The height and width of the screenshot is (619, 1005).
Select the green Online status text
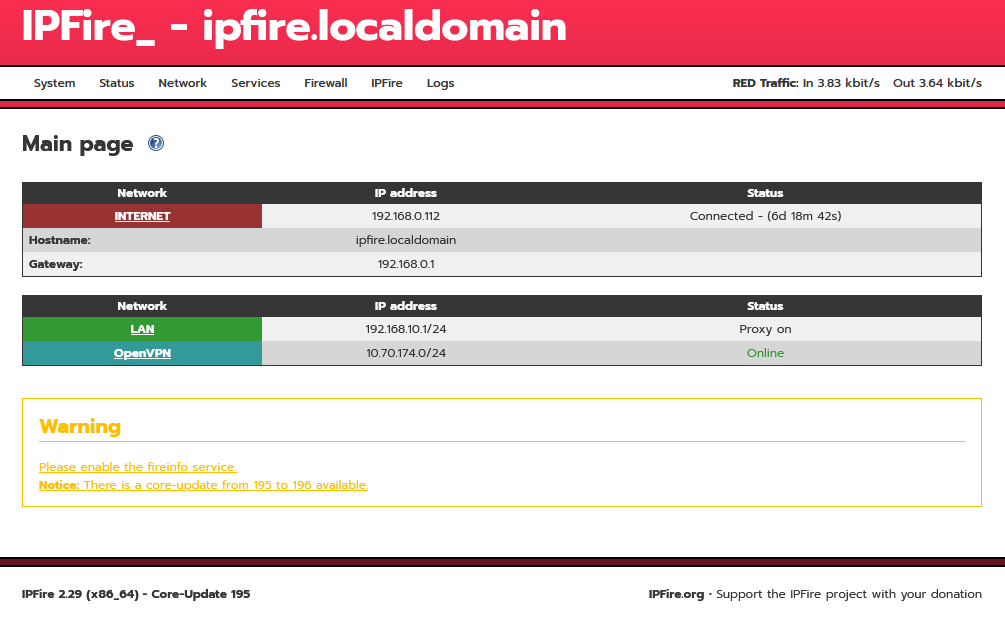click(765, 353)
